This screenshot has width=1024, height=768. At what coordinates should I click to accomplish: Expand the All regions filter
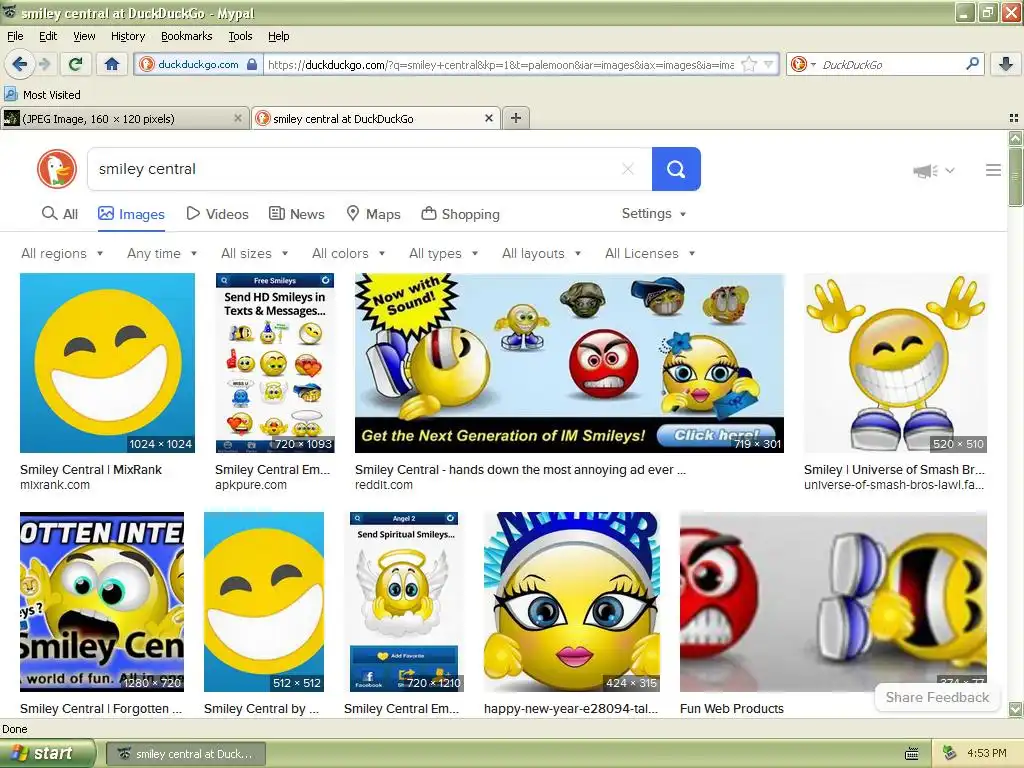pyautogui.click(x=62, y=253)
